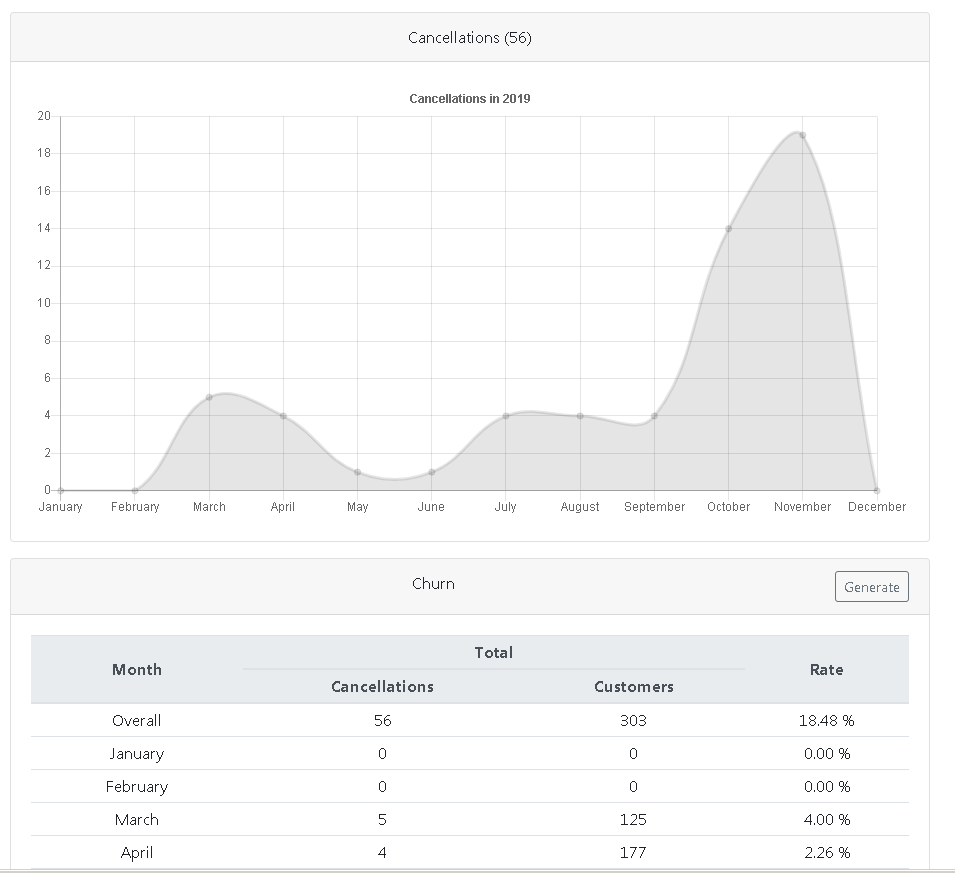Click the Customers column header

pyautogui.click(x=633, y=687)
